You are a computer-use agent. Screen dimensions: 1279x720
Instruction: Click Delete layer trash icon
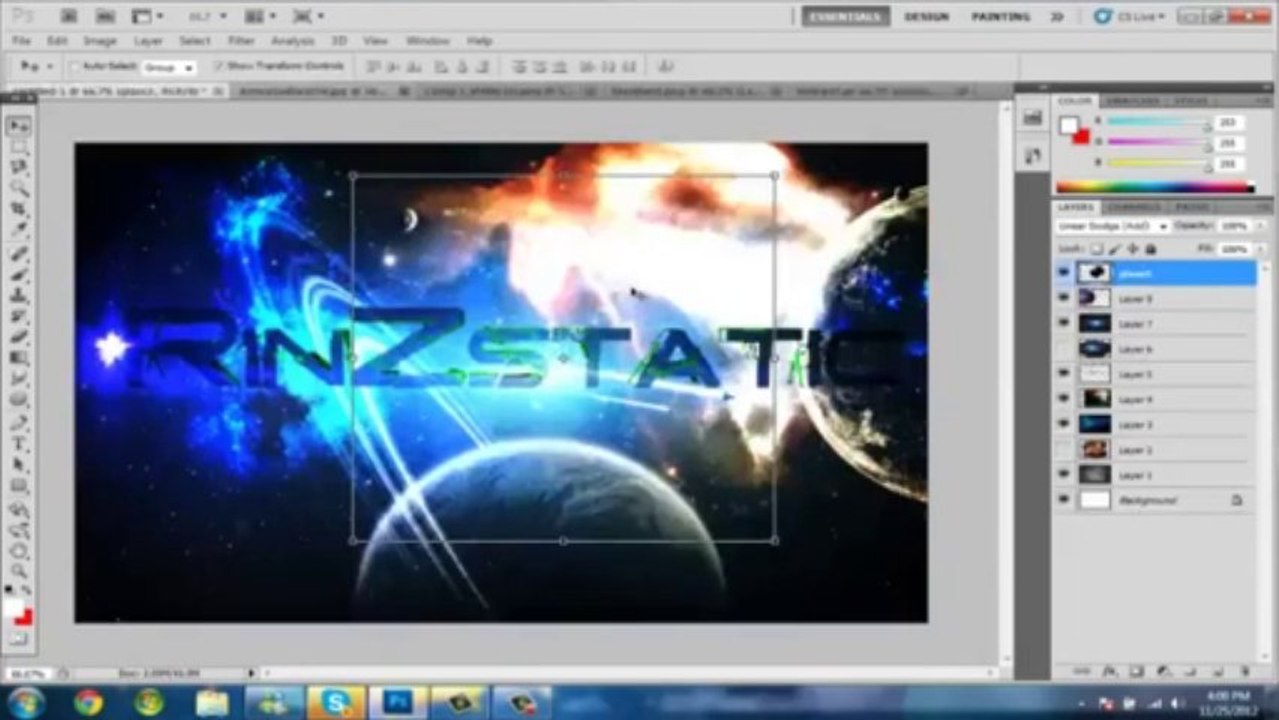pos(1243,672)
